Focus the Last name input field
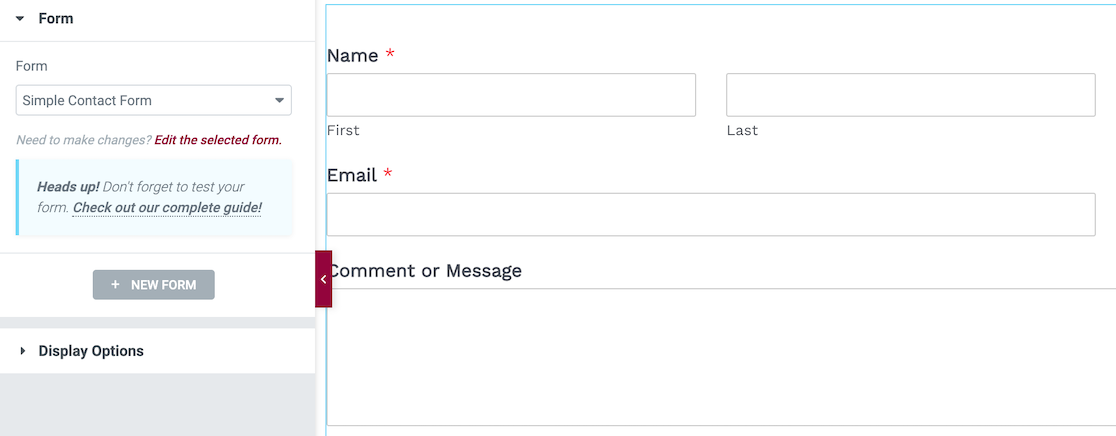Viewport: 1116px width, 436px height. pyautogui.click(x=910, y=95)
